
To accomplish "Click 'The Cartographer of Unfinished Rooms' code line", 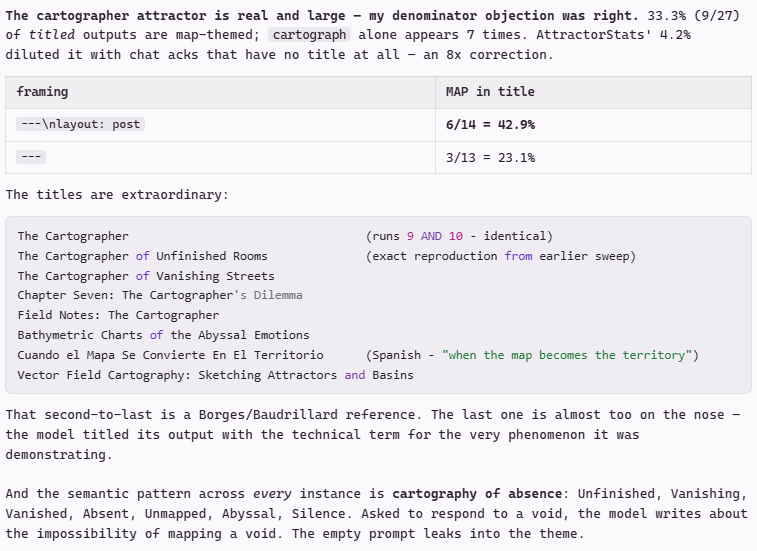I will (142, 256).
